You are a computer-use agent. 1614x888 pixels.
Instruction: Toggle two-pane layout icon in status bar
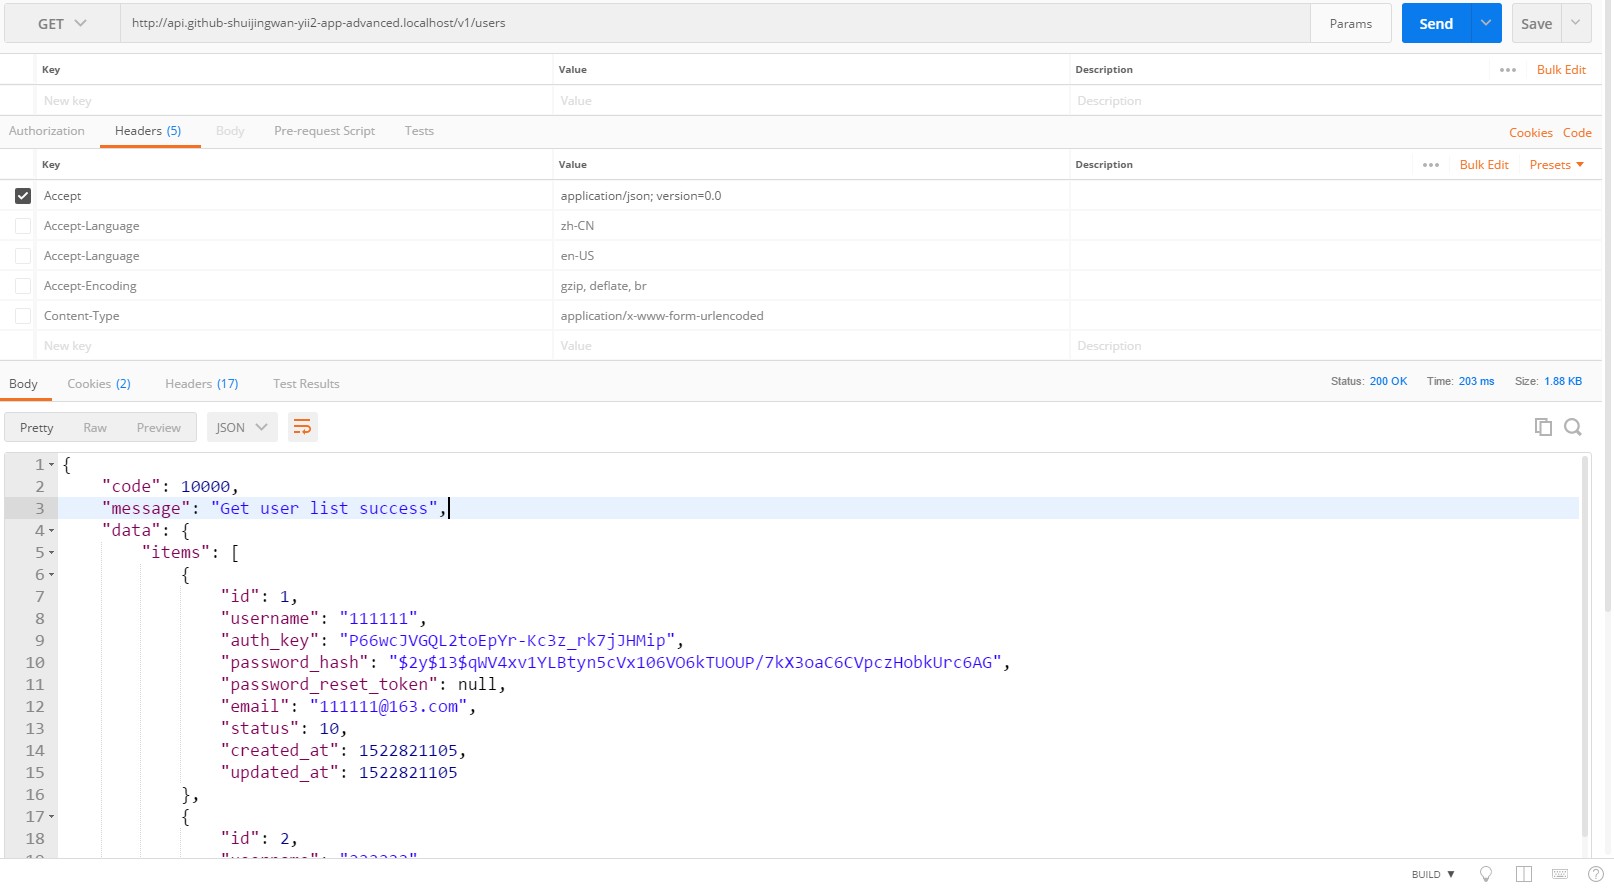click(x=1523, y=874)
